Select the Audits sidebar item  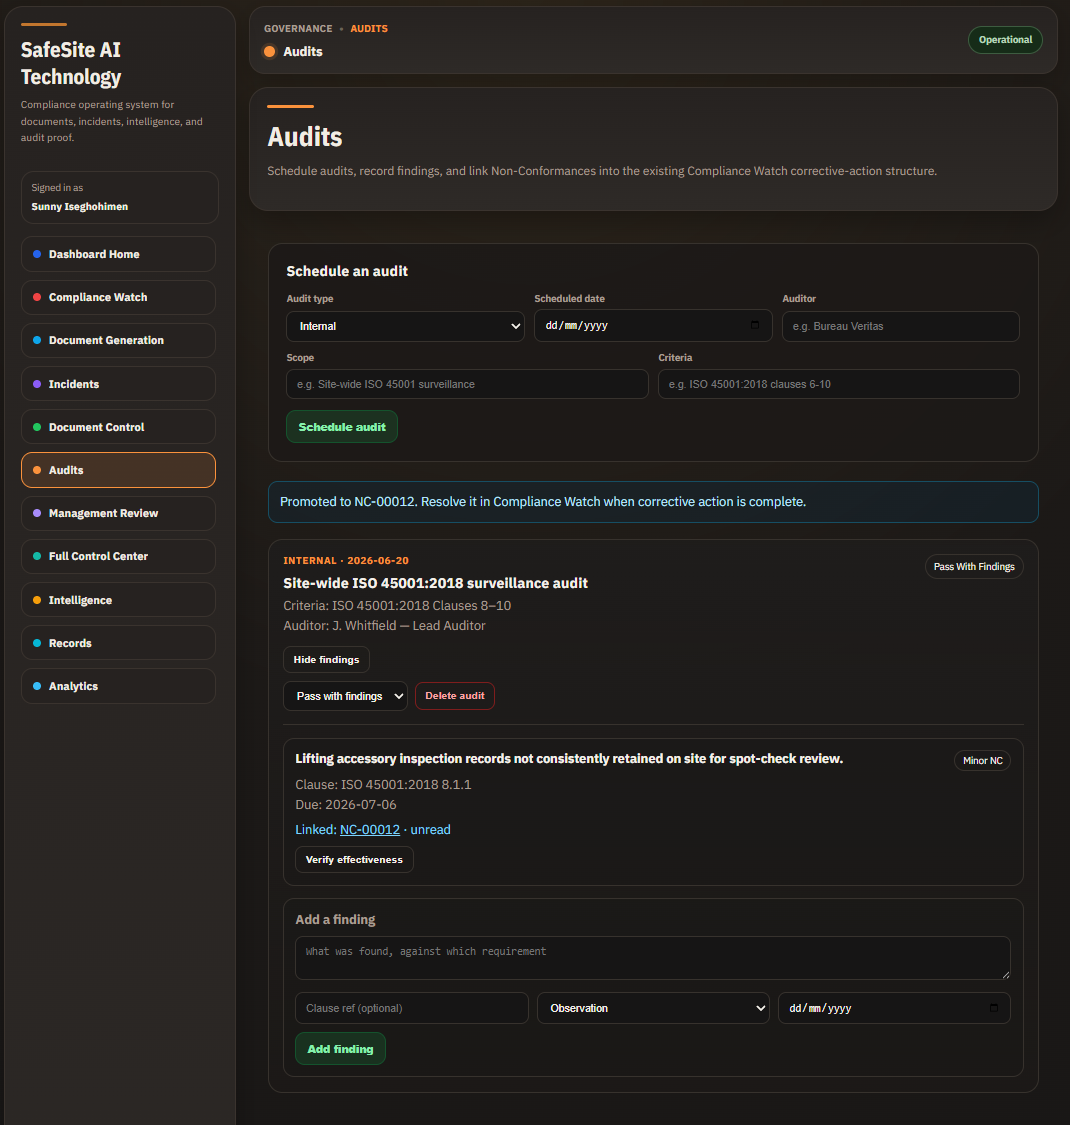(x=118, y=470)
